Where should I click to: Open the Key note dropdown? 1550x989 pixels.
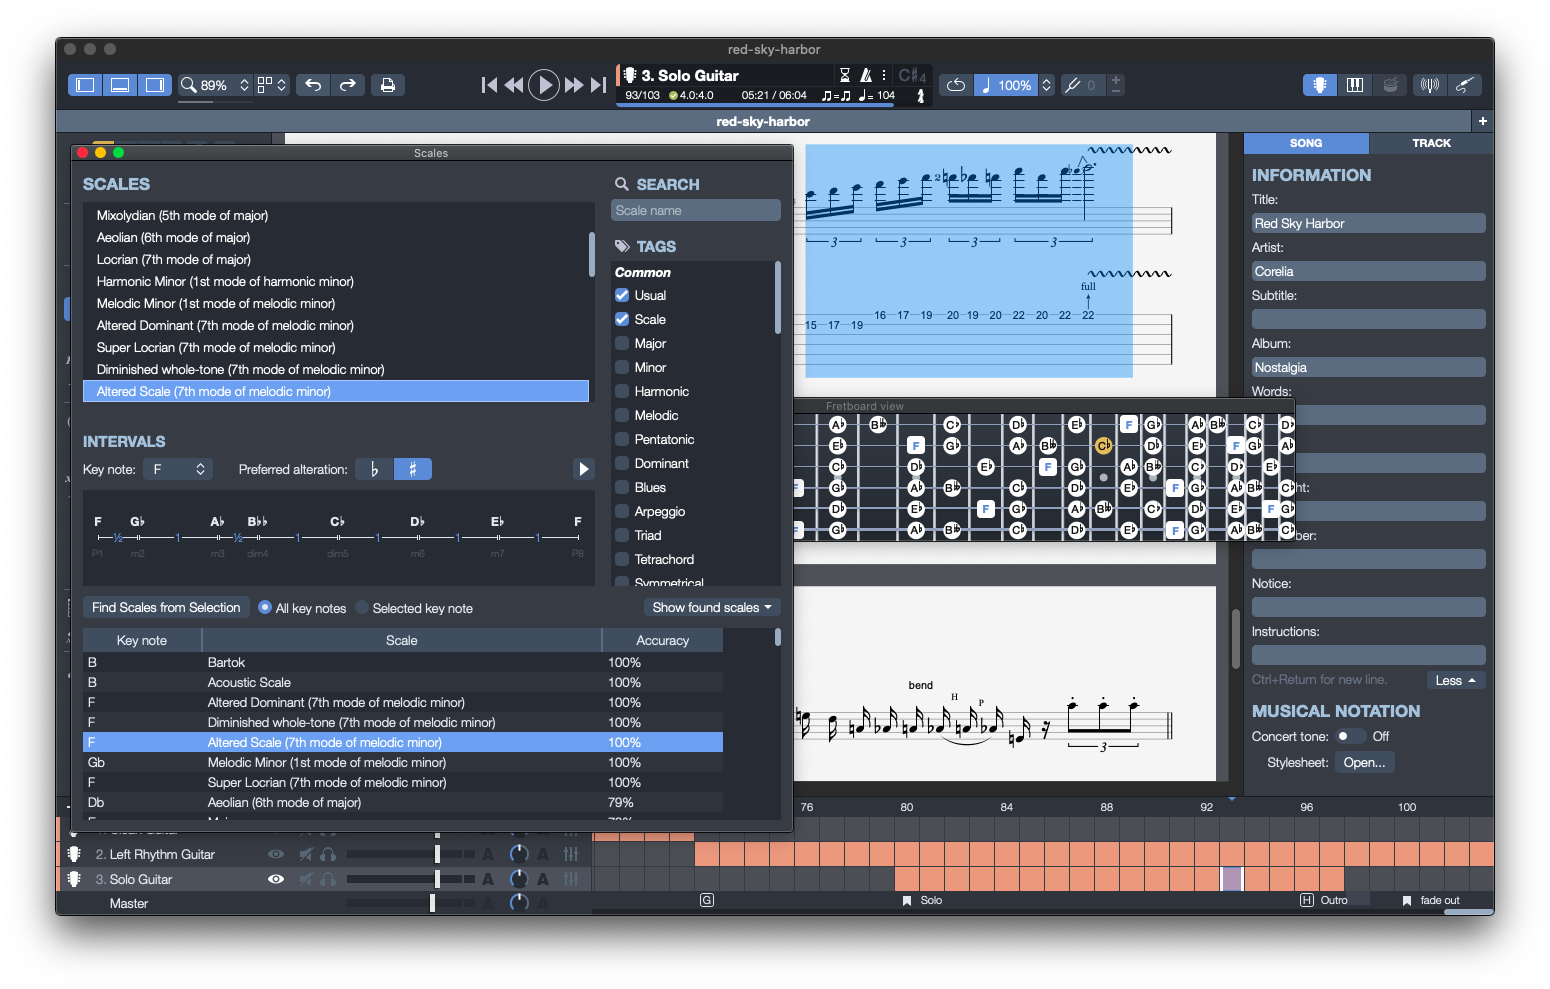tap(177, 468)
